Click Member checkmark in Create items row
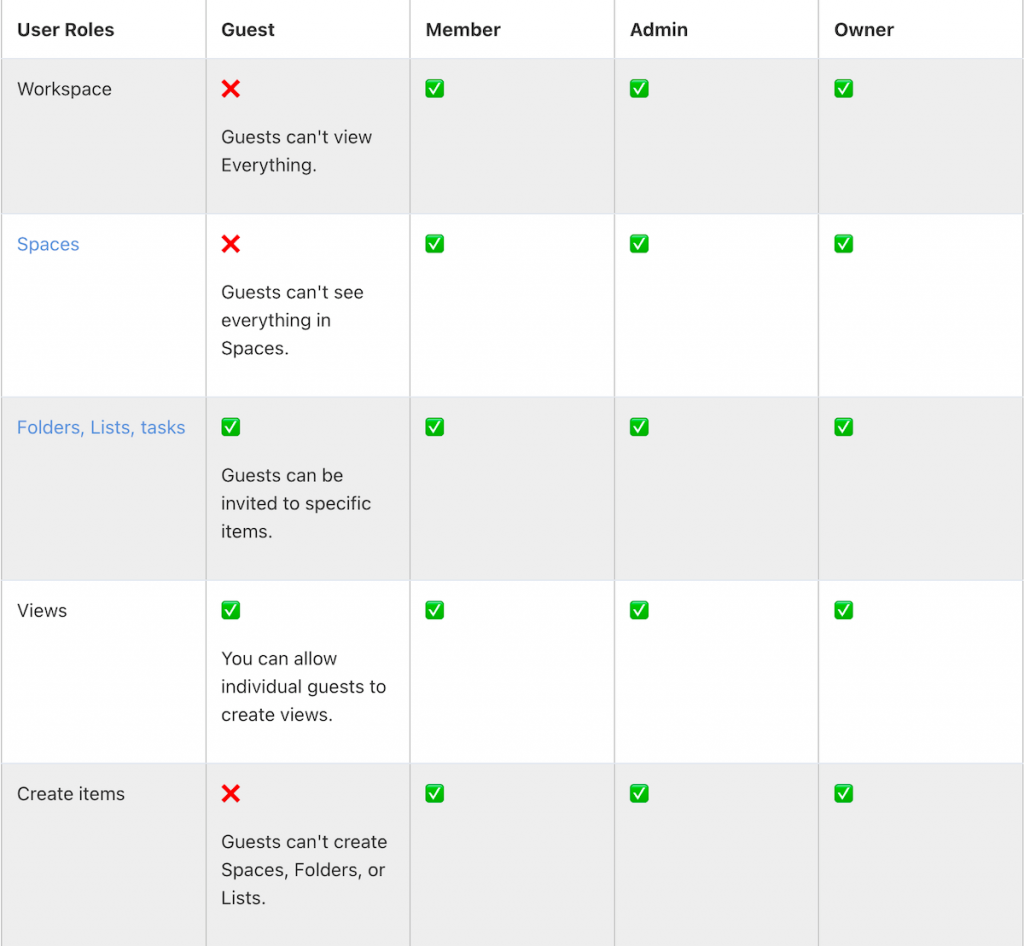1024x946 pixels. click(x=435, y=794)
